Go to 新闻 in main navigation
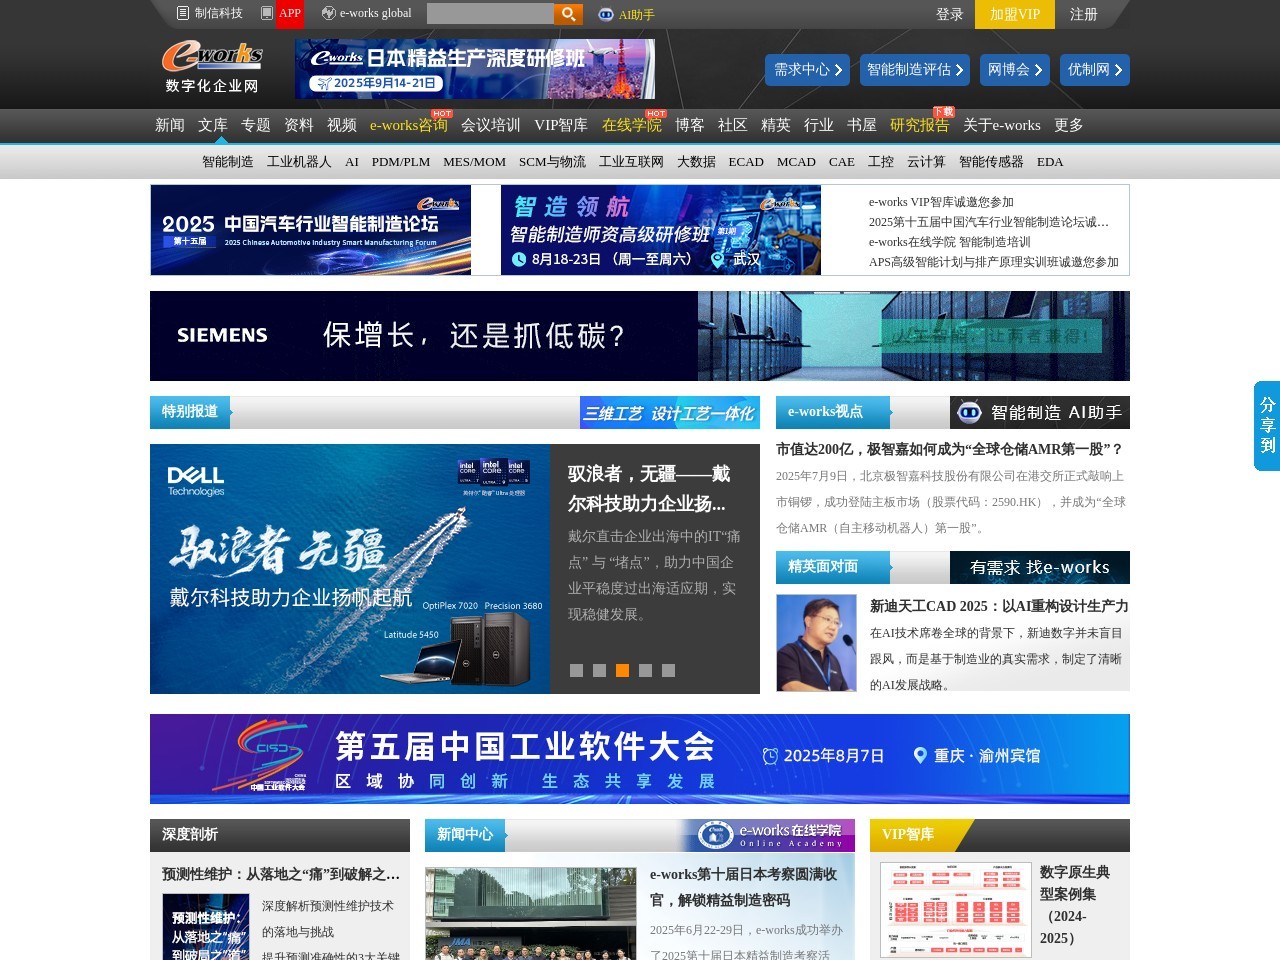 [x=170, y=125]
